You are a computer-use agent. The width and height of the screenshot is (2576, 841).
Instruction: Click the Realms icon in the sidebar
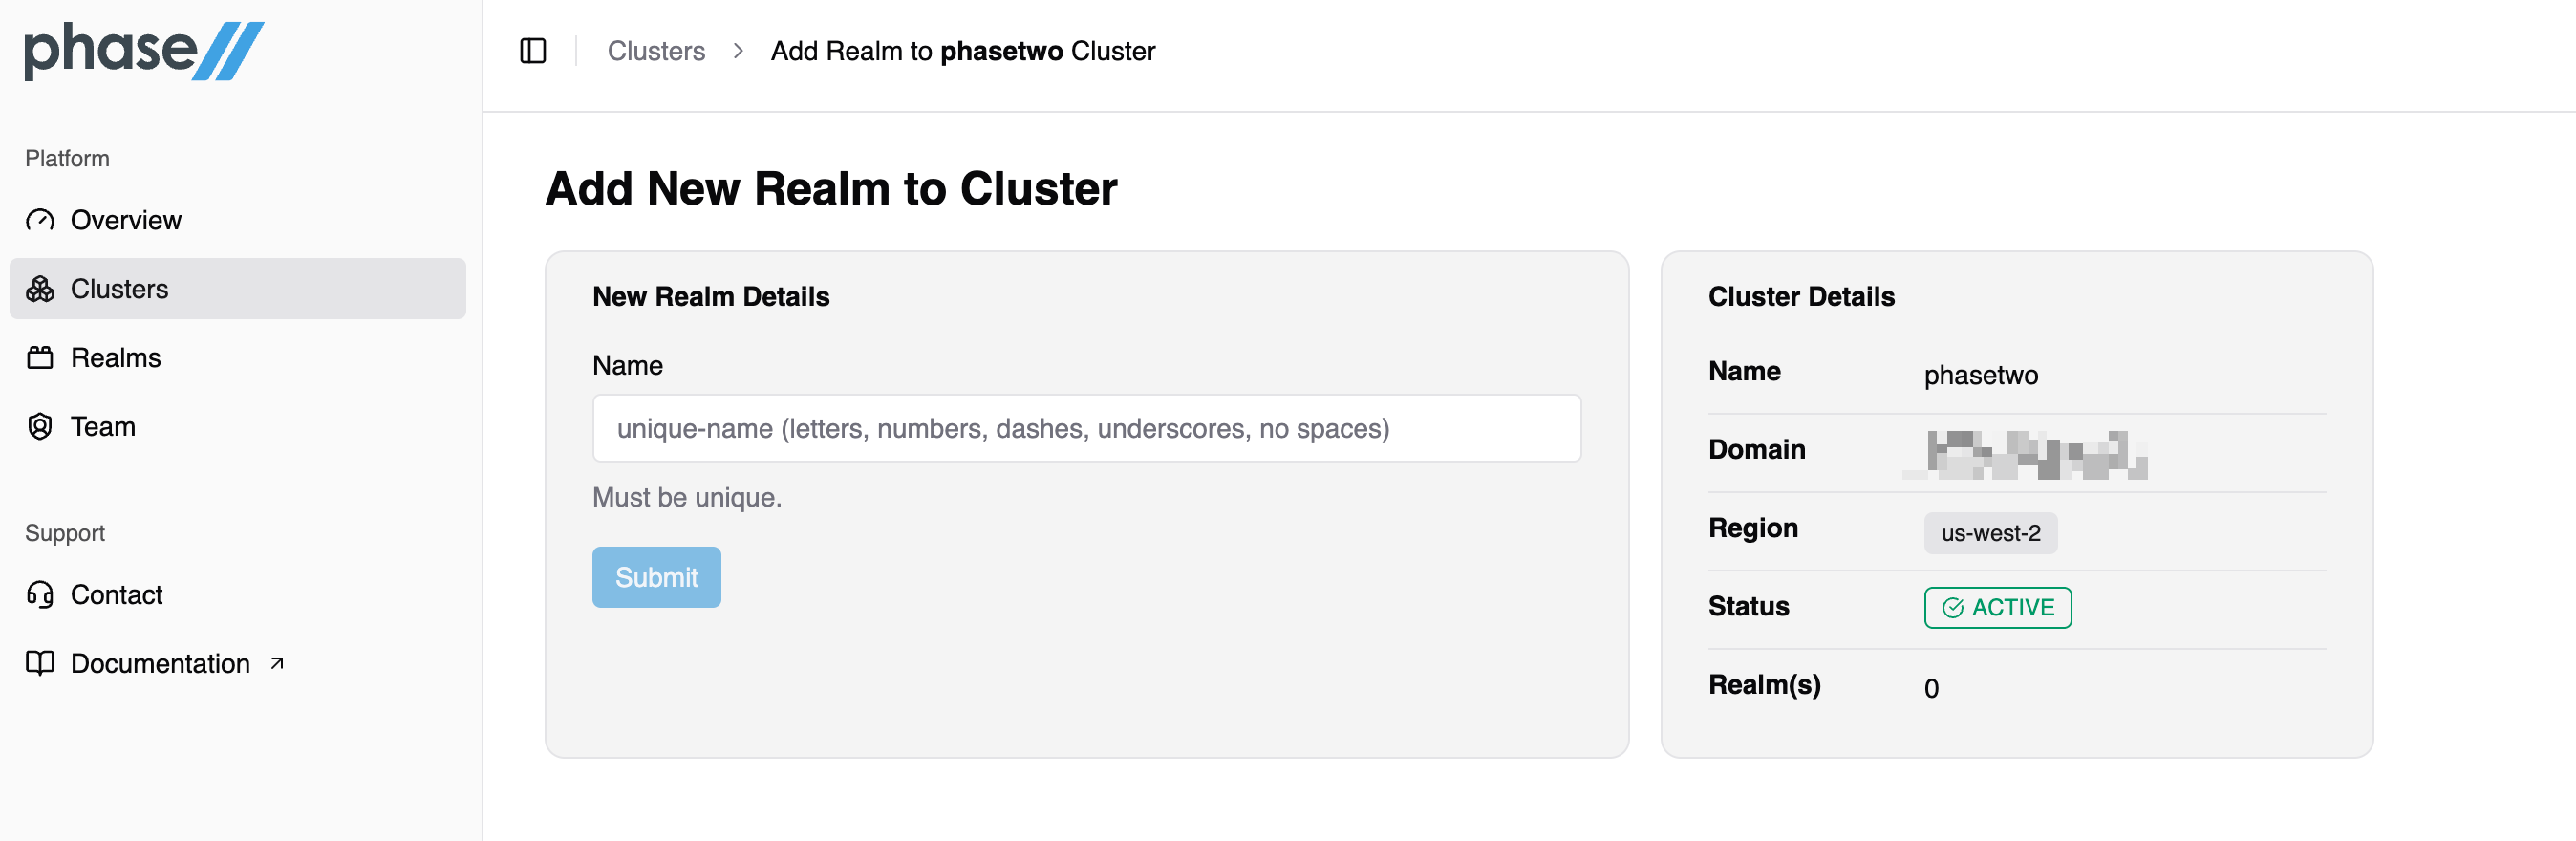[40, 357]
